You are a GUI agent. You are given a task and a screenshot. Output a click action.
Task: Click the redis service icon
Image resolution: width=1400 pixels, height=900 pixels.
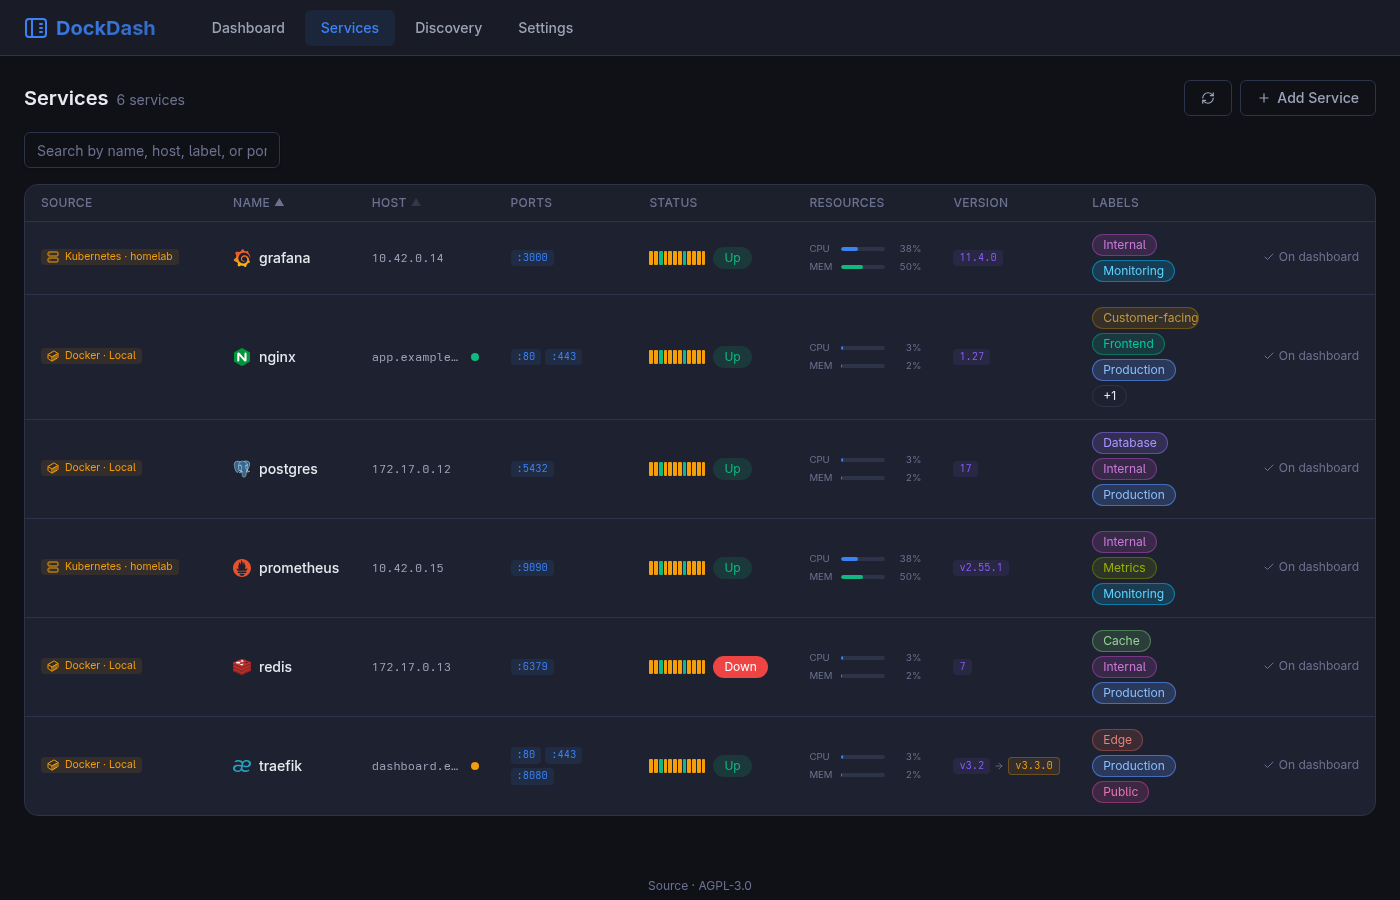click(242, 667)
